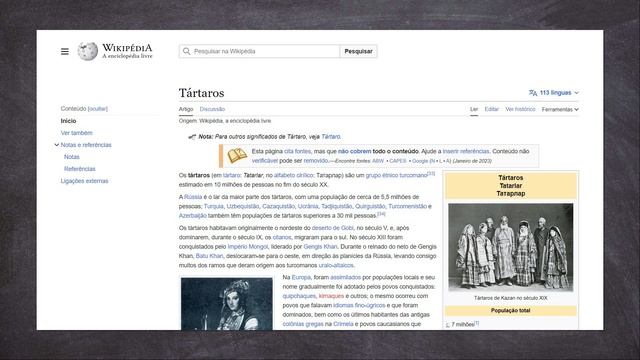Jump to Referências subsection
The height and width of the screenshot is (360, 640).
point(80,169)
